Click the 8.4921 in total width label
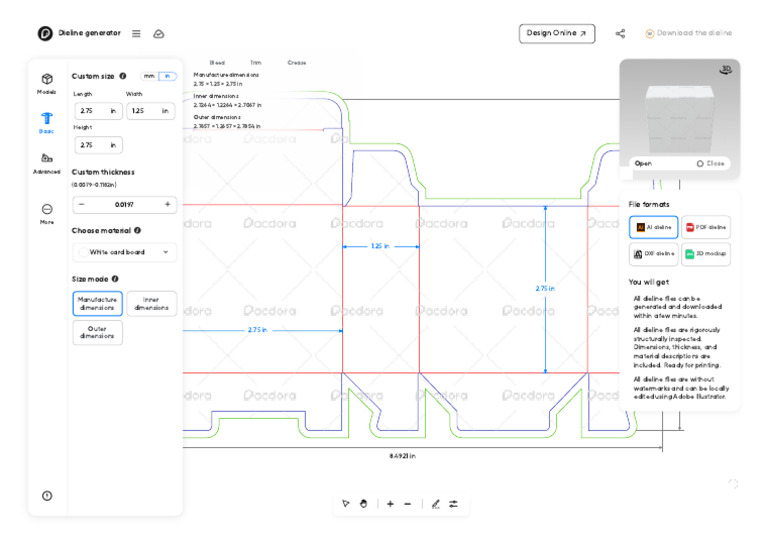768x543 pixels. click(403, 456)
